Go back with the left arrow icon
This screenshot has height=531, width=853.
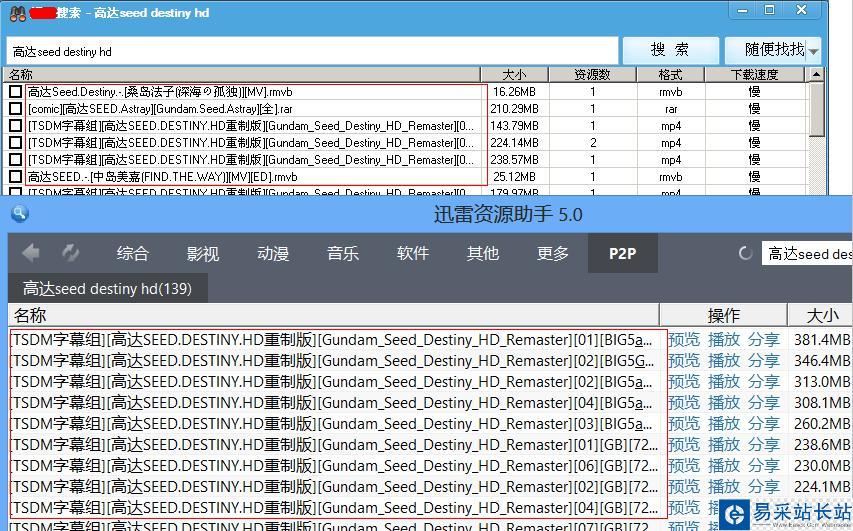pos(31,253)
